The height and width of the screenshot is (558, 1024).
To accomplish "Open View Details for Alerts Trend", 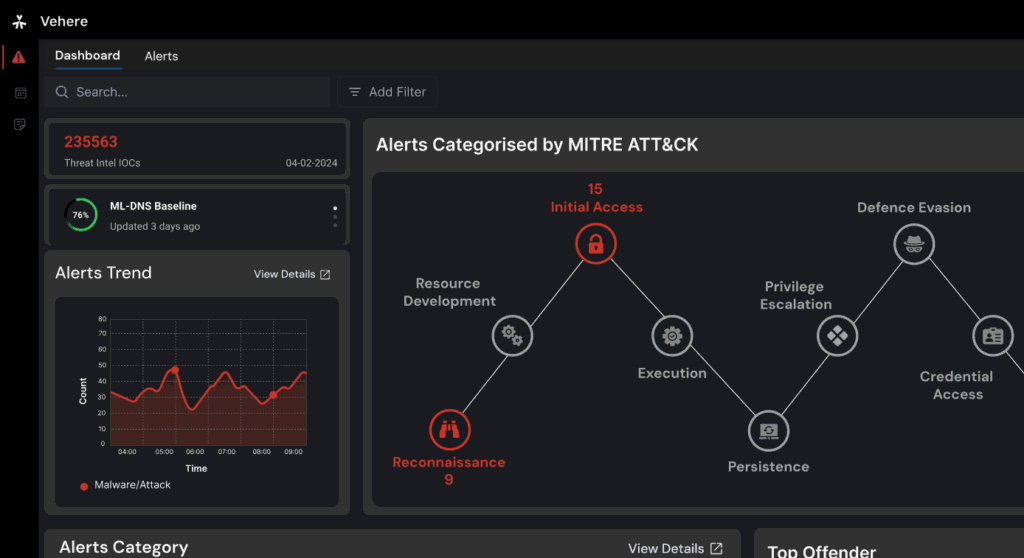I will click(x=292, y=274).
